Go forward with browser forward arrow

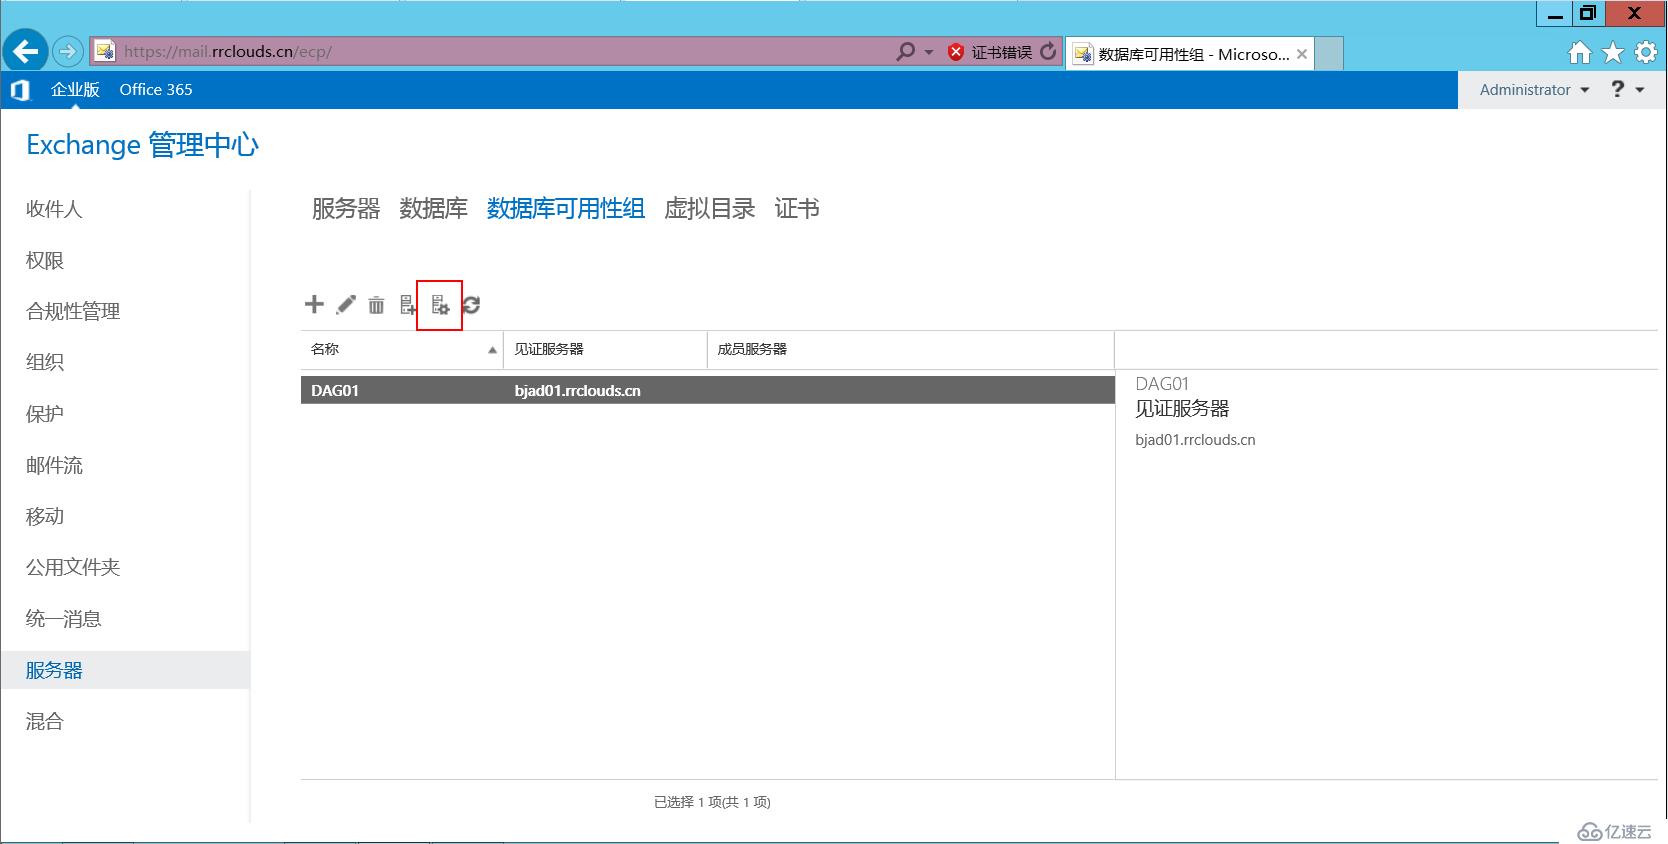pos(68,51)
